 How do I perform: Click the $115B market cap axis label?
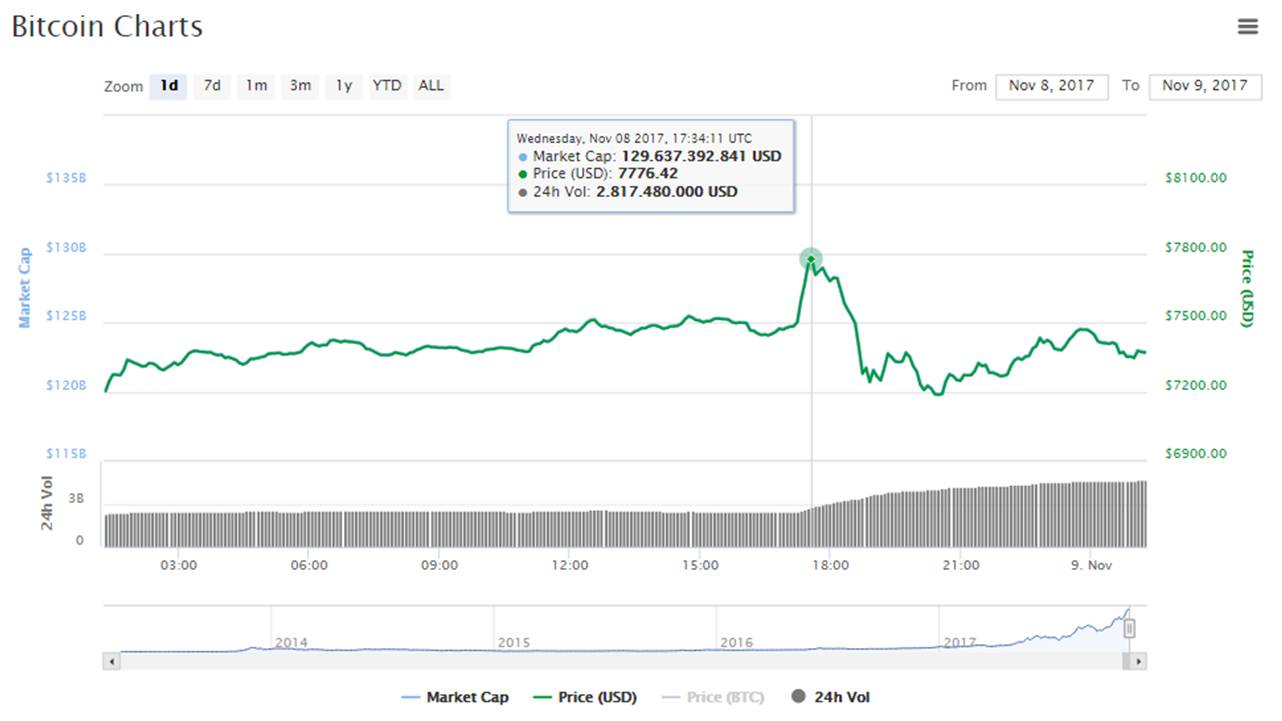click(66, 454)
